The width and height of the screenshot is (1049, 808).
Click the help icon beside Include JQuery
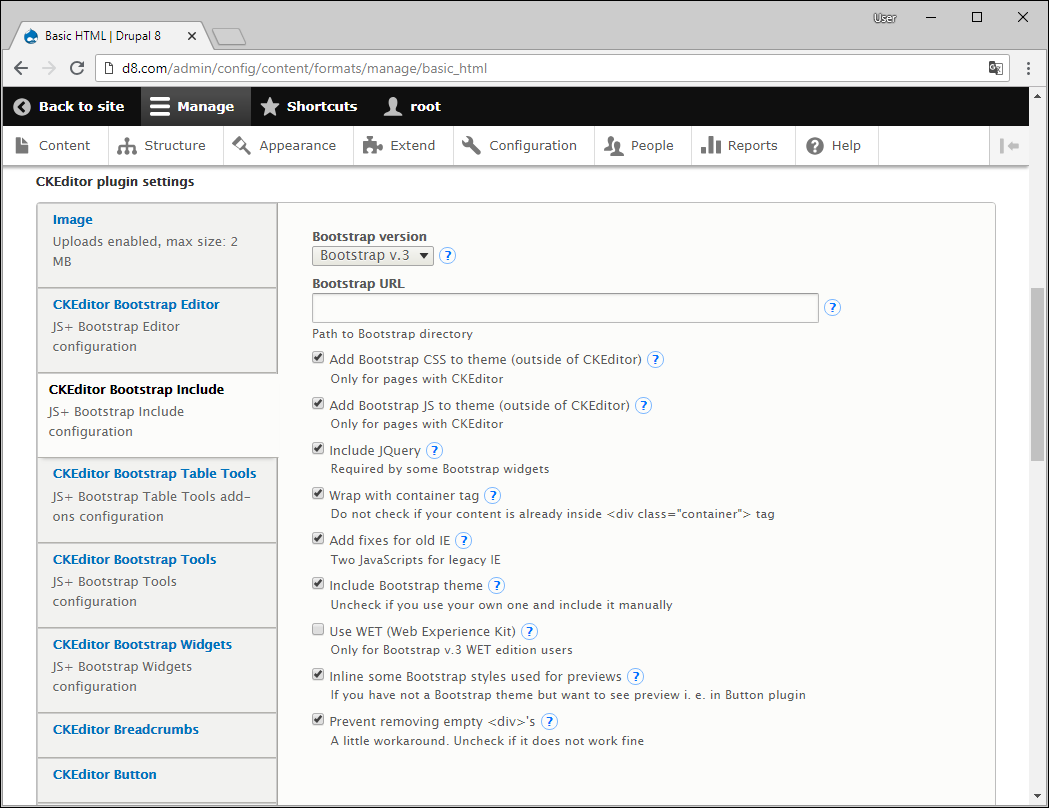coord(435,451)
